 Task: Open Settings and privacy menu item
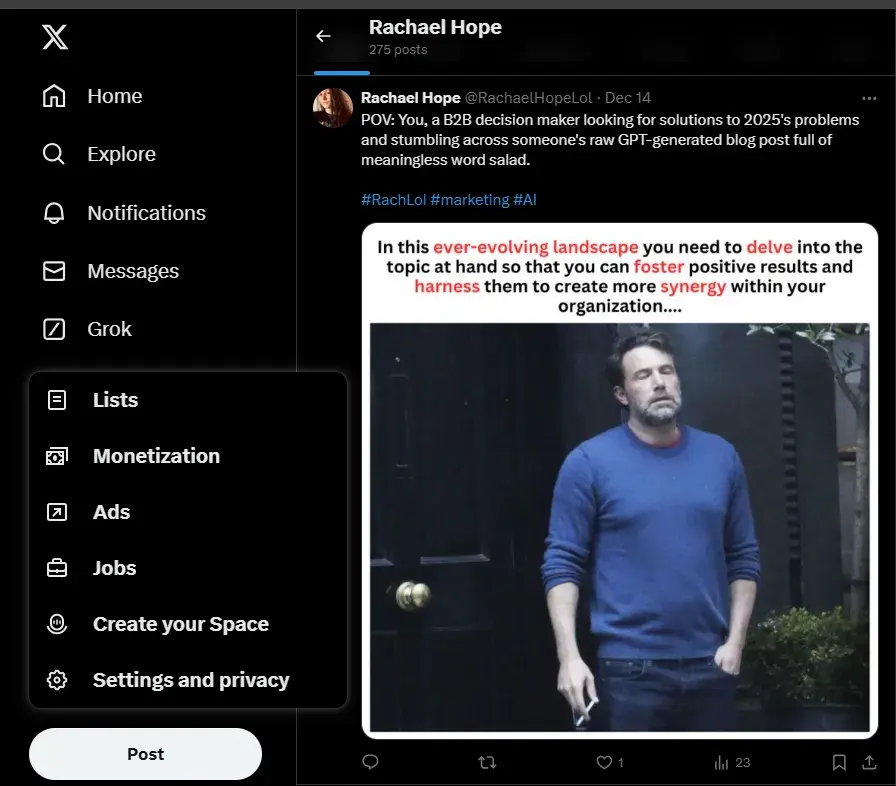190,680
